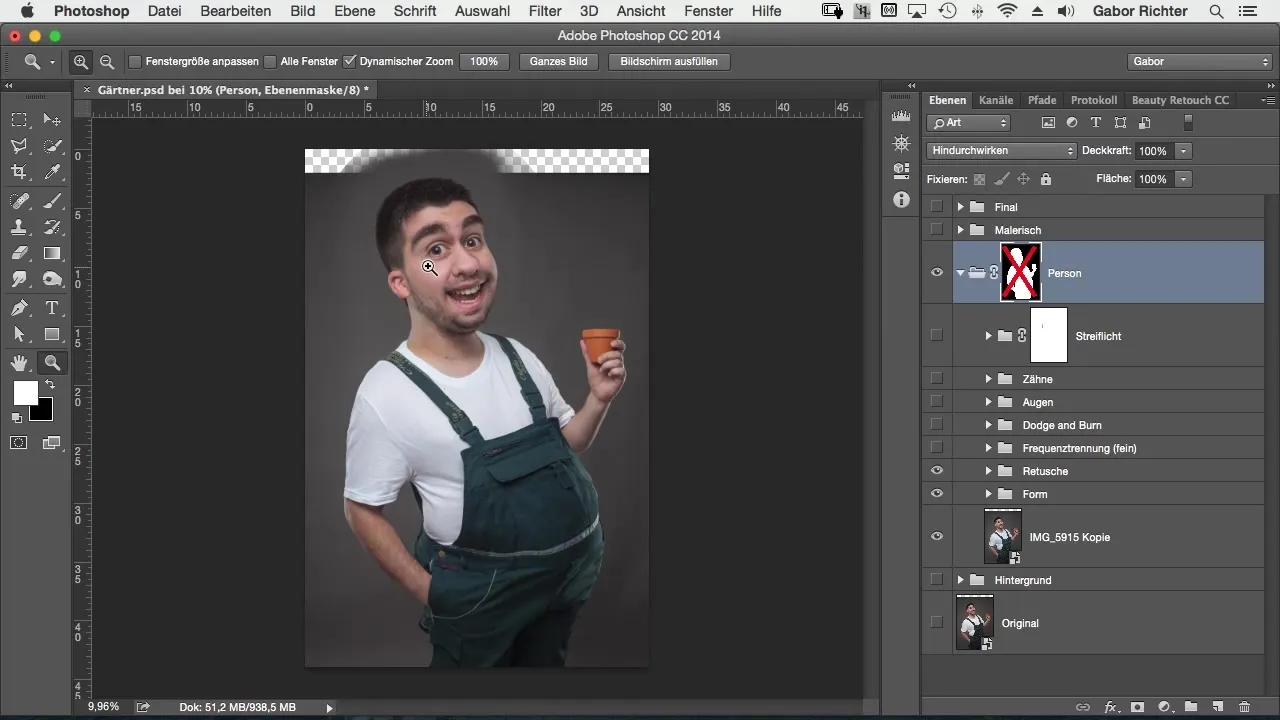Click the 100% zoom button

click(x=484, y=62)
